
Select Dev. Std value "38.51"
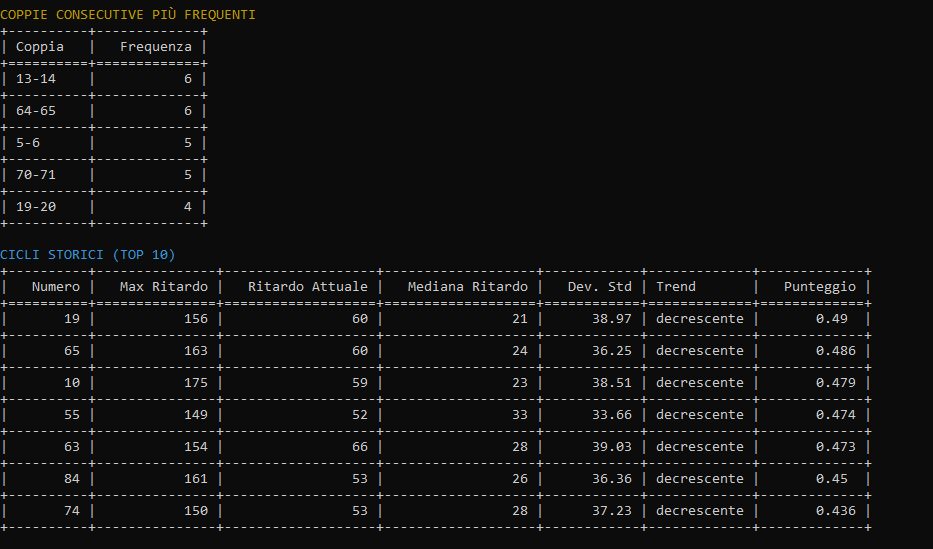[612, 383]
